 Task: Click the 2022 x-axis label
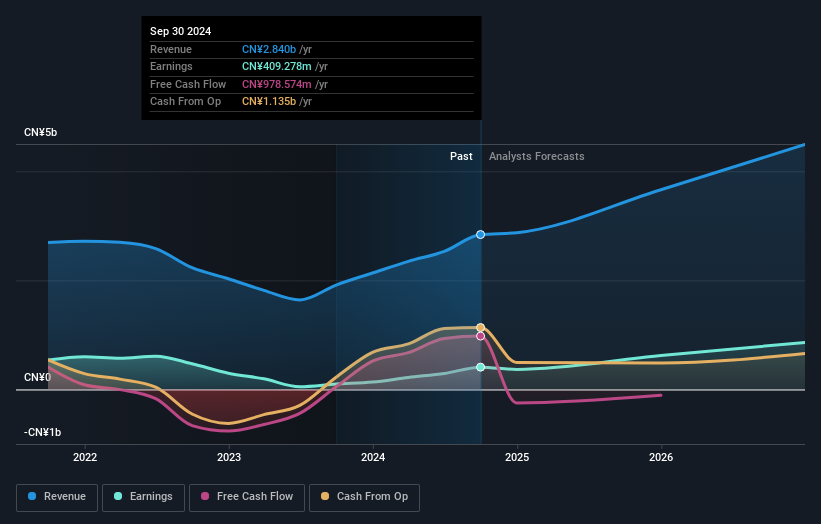click(85, 458)
